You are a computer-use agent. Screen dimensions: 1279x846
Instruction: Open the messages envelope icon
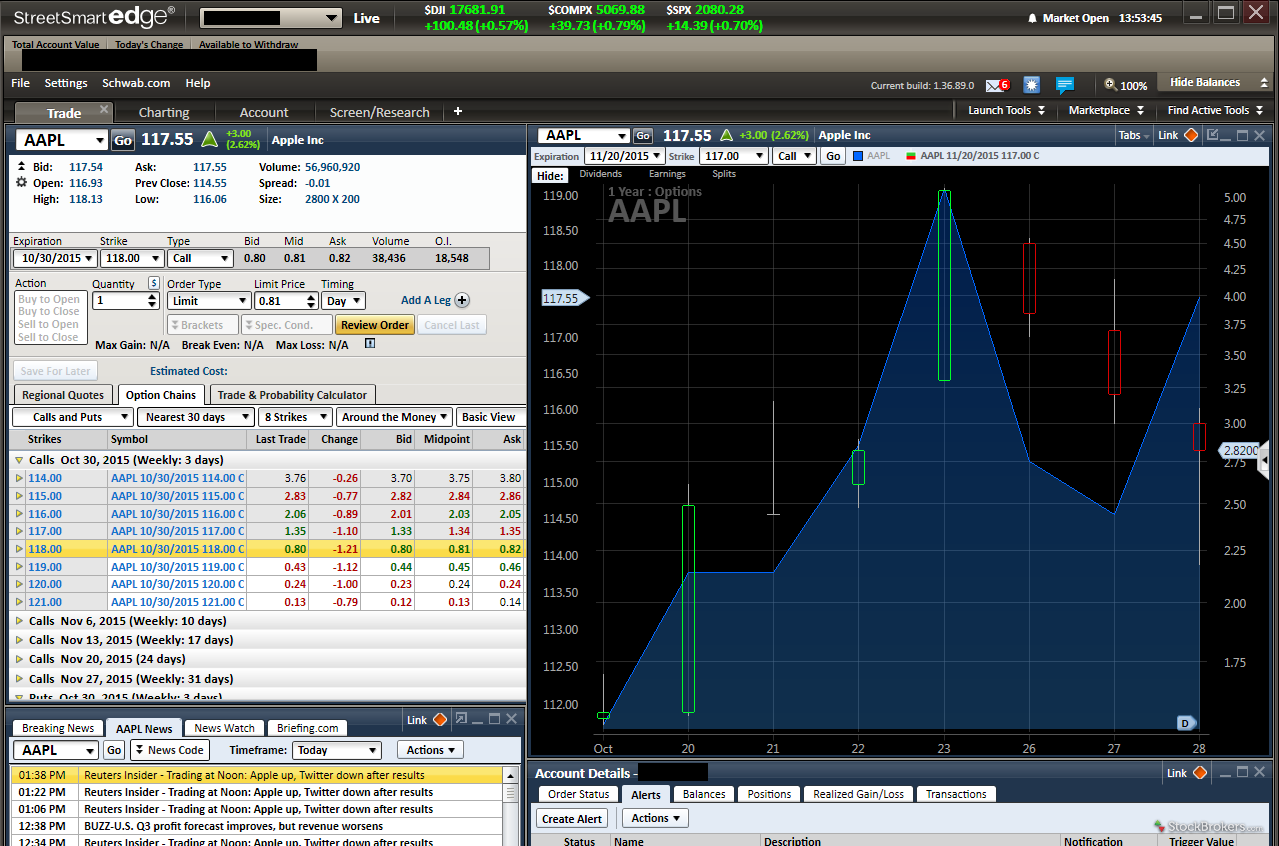click(x=995, y=85)
